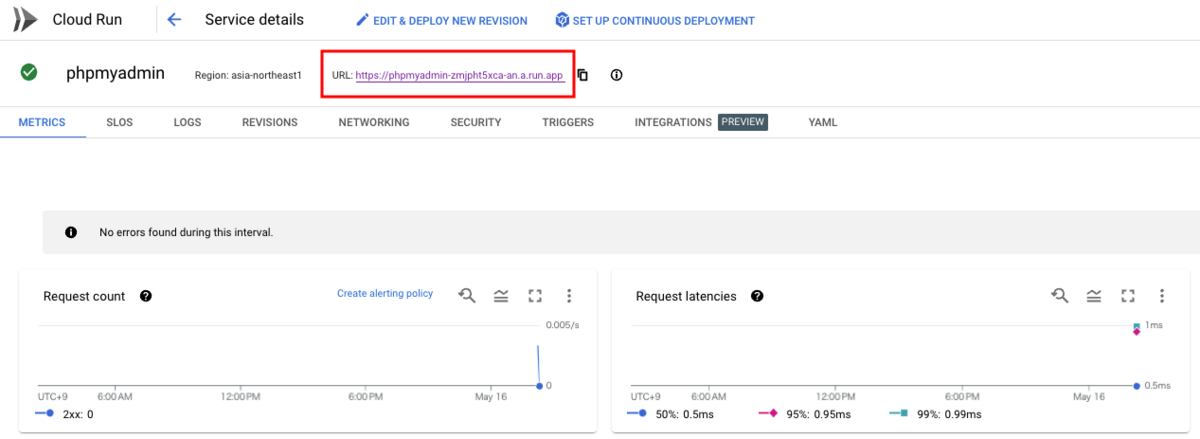Go back using the left arrow icon

point(175,20)
